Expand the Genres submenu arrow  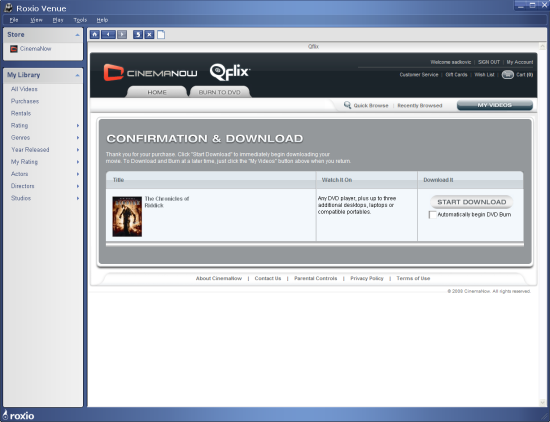point(78,138)
